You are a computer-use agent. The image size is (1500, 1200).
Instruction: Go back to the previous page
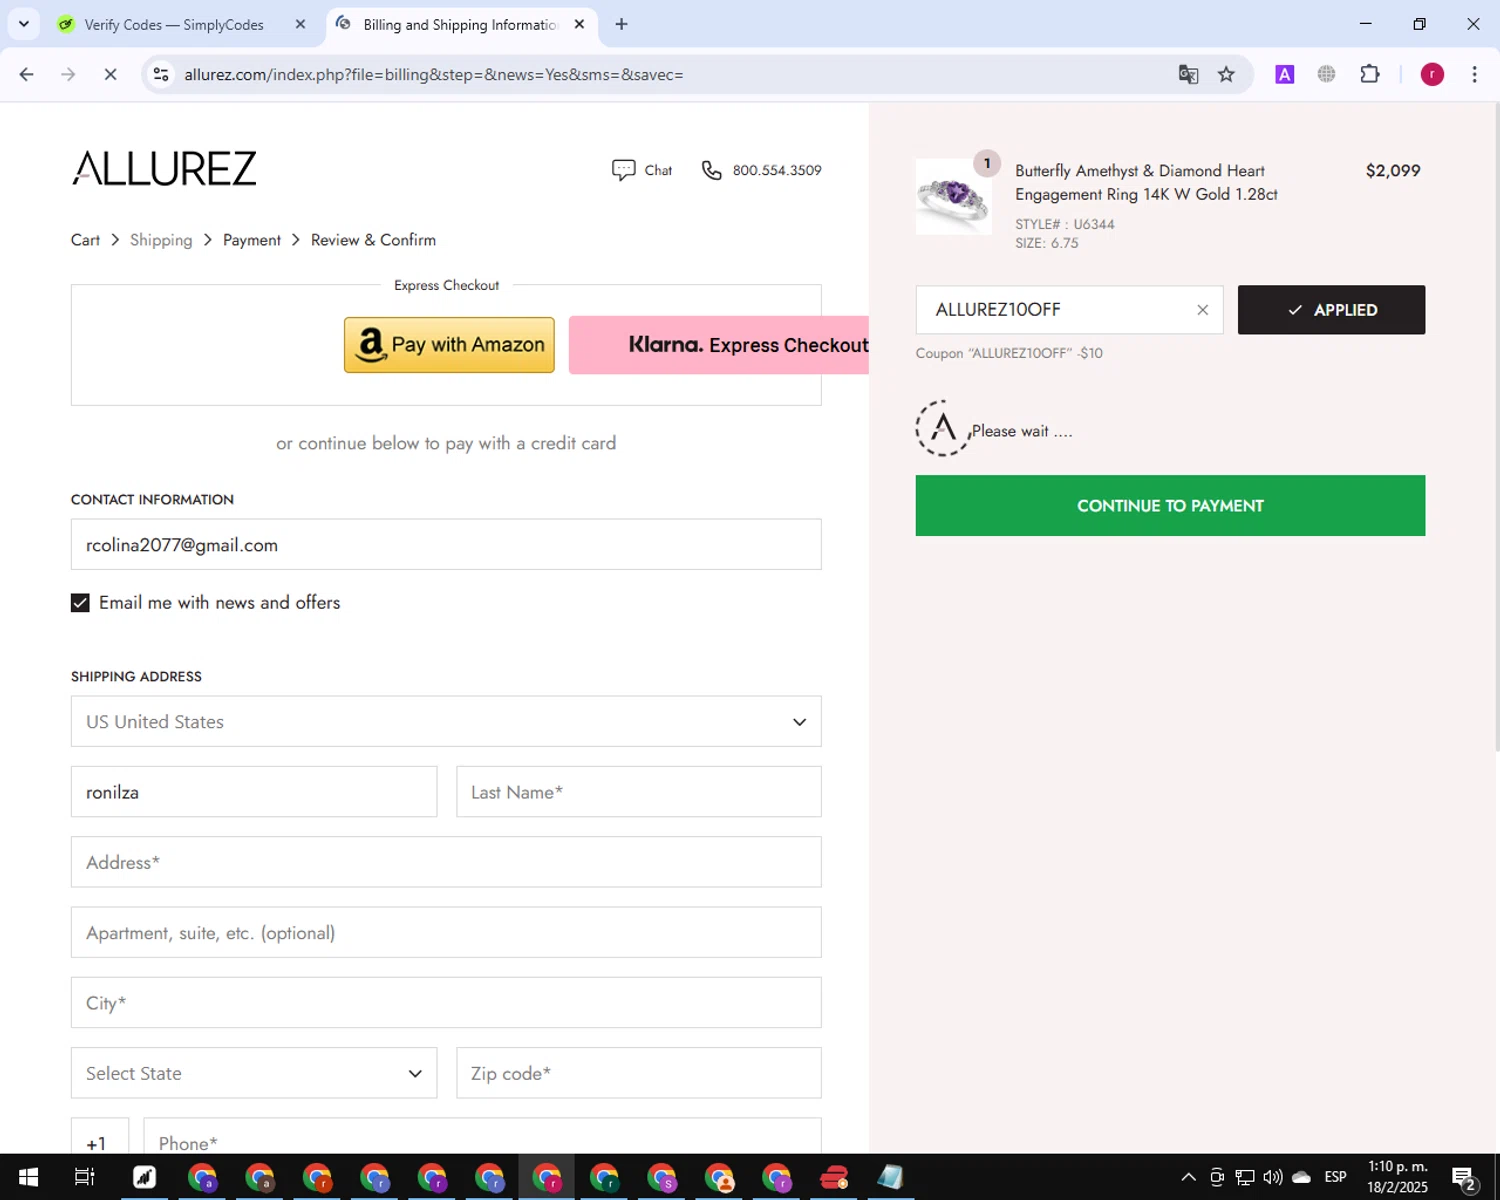27,74
